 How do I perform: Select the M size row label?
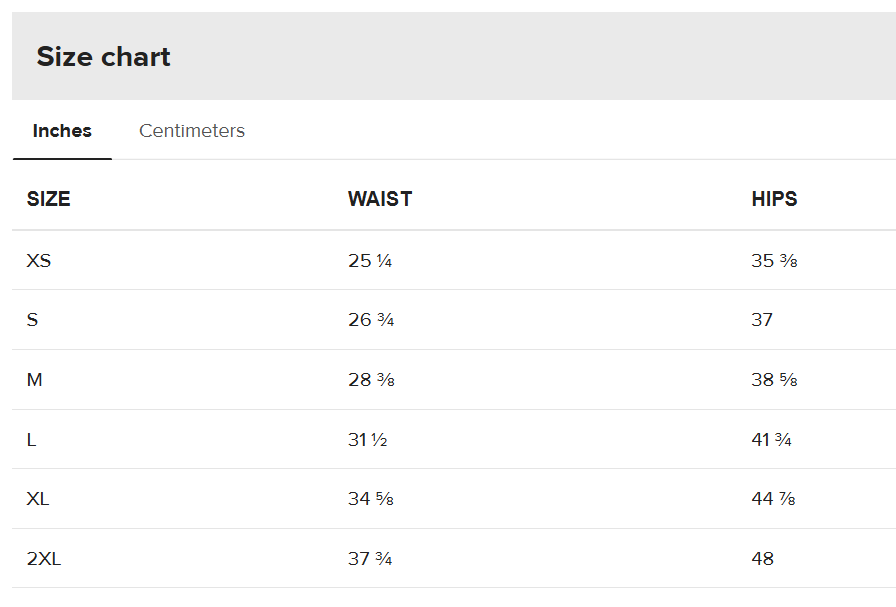35,380
